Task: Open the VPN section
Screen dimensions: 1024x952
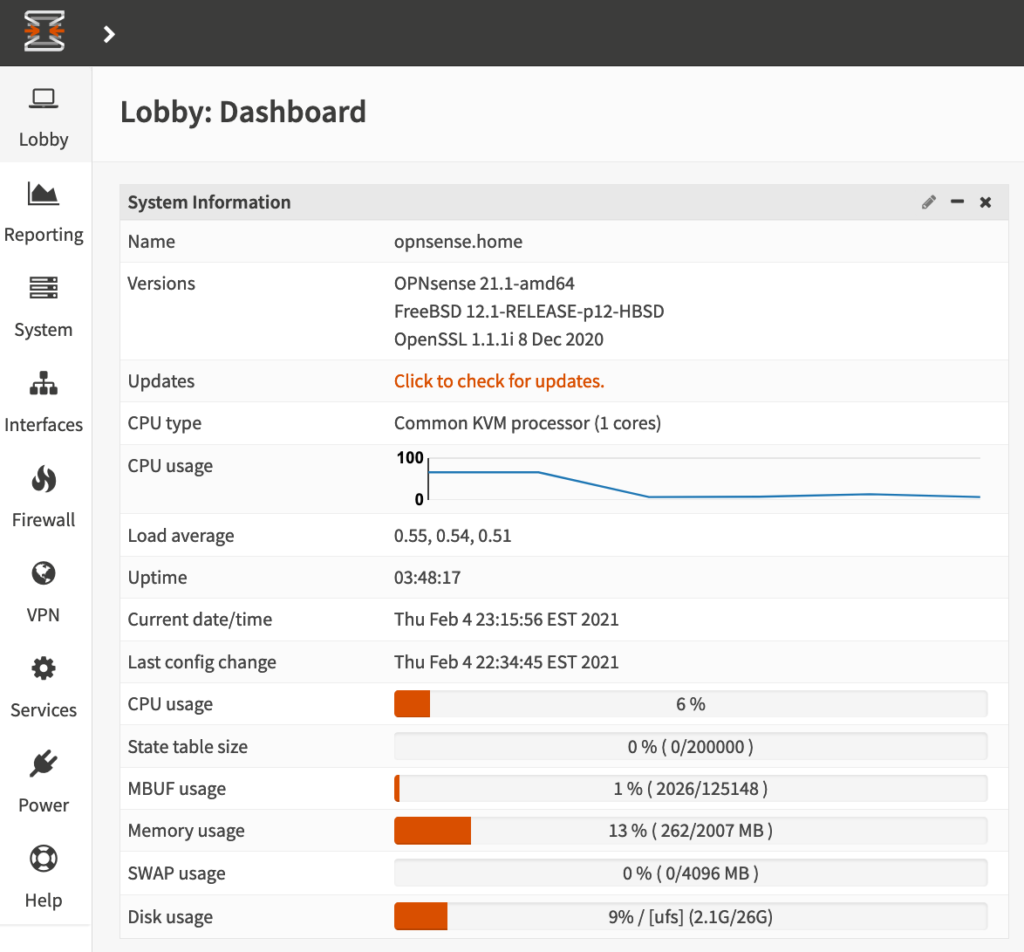Action: [x=44, y=592]
